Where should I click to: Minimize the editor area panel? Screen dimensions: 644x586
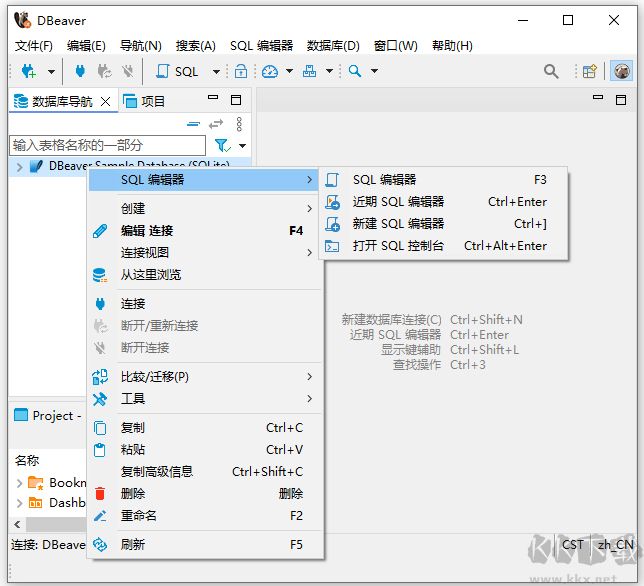[598, 97]
